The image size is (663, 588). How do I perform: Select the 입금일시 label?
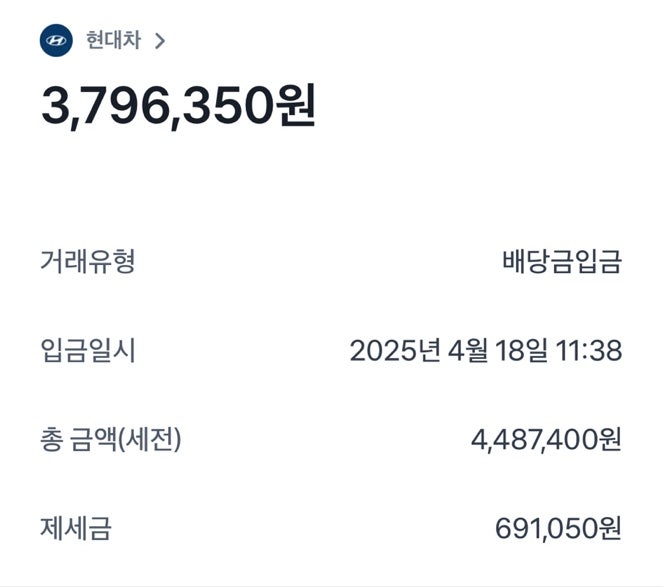point(87,351)
